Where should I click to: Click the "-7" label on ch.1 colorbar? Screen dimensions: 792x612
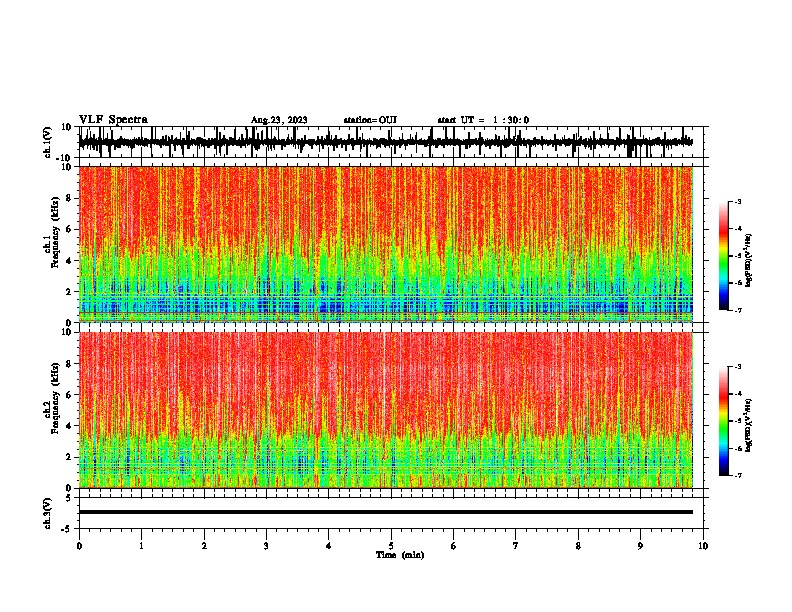click(x=737, y=310)
